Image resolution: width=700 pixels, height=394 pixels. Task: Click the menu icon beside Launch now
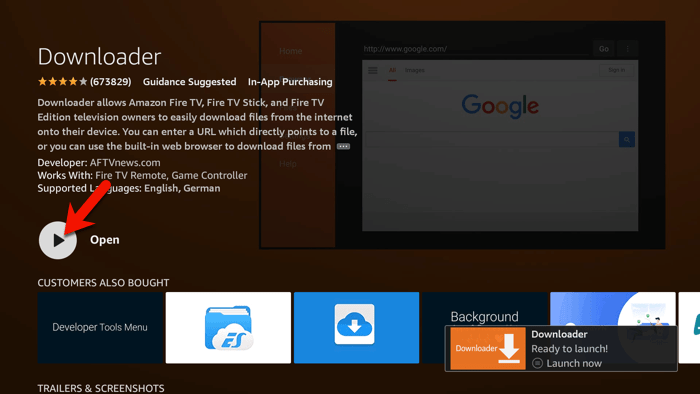538,363
